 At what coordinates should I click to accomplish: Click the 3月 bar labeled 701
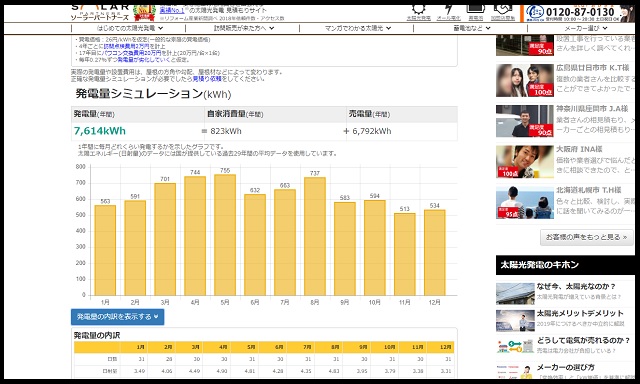pyautogui.click(x=165, y=239)
